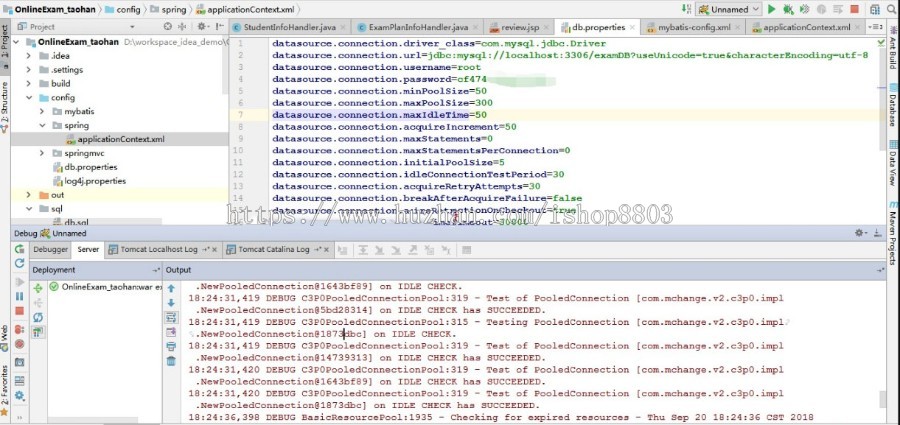Open the Debugger tab
900x425 pixels.
(x=51, y=249)
